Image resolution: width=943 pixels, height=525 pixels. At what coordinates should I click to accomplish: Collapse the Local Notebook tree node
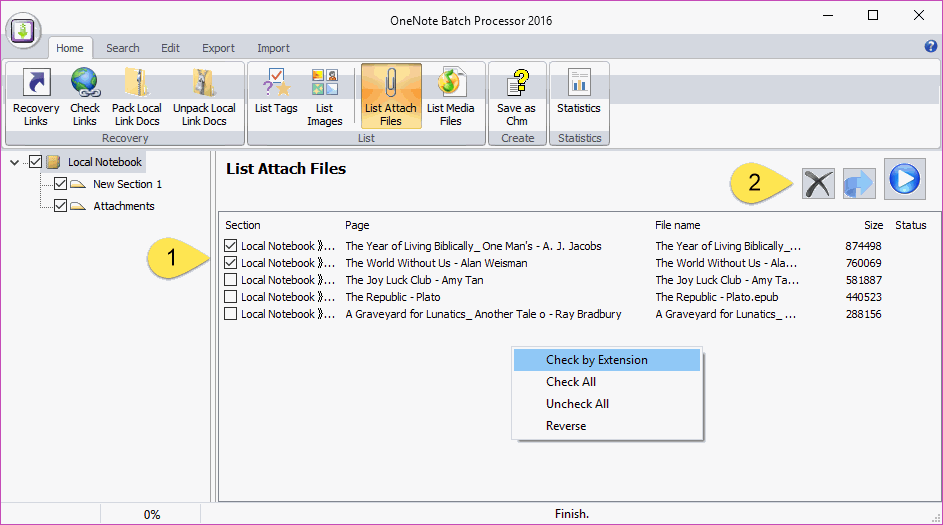pos(15,162)
